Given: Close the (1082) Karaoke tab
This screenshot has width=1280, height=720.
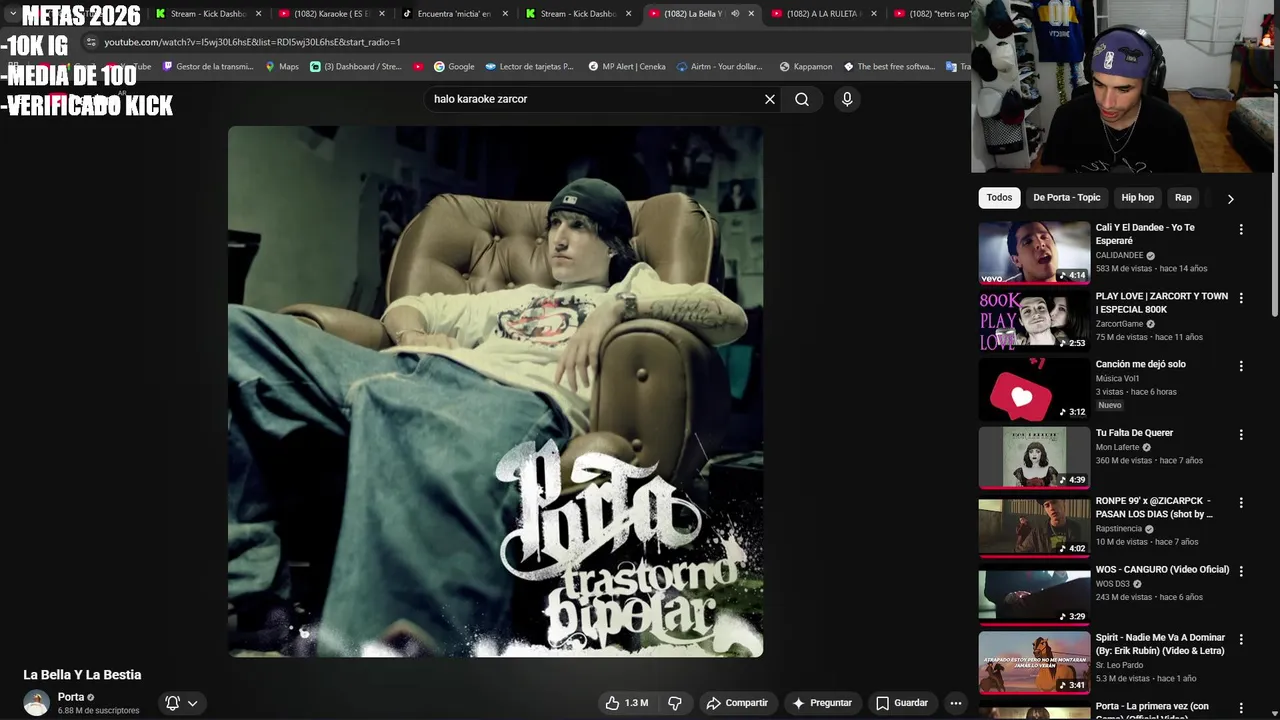Looking at the screenshot, I should (x=382, y=14).
